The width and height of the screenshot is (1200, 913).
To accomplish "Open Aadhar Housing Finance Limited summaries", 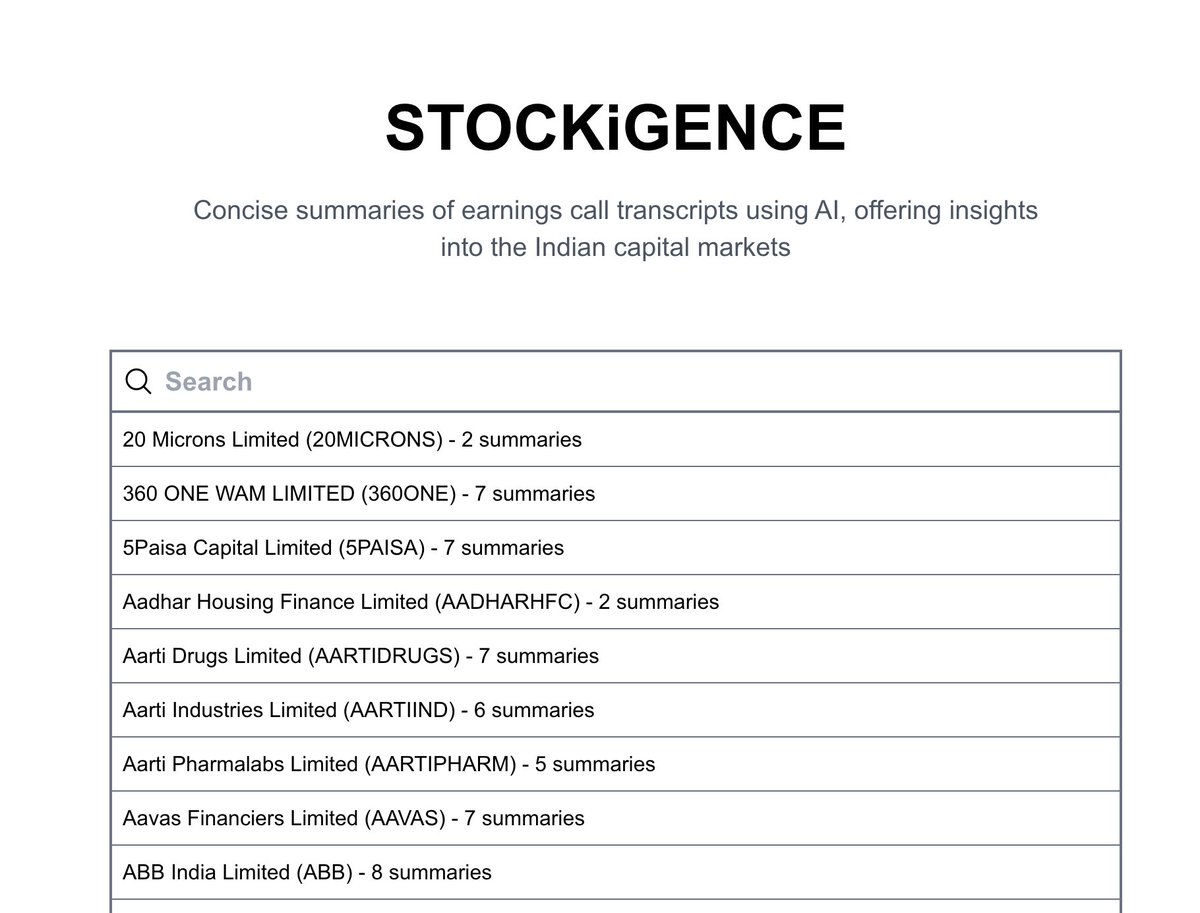I will pyautogui.click(x=420, y=602).
